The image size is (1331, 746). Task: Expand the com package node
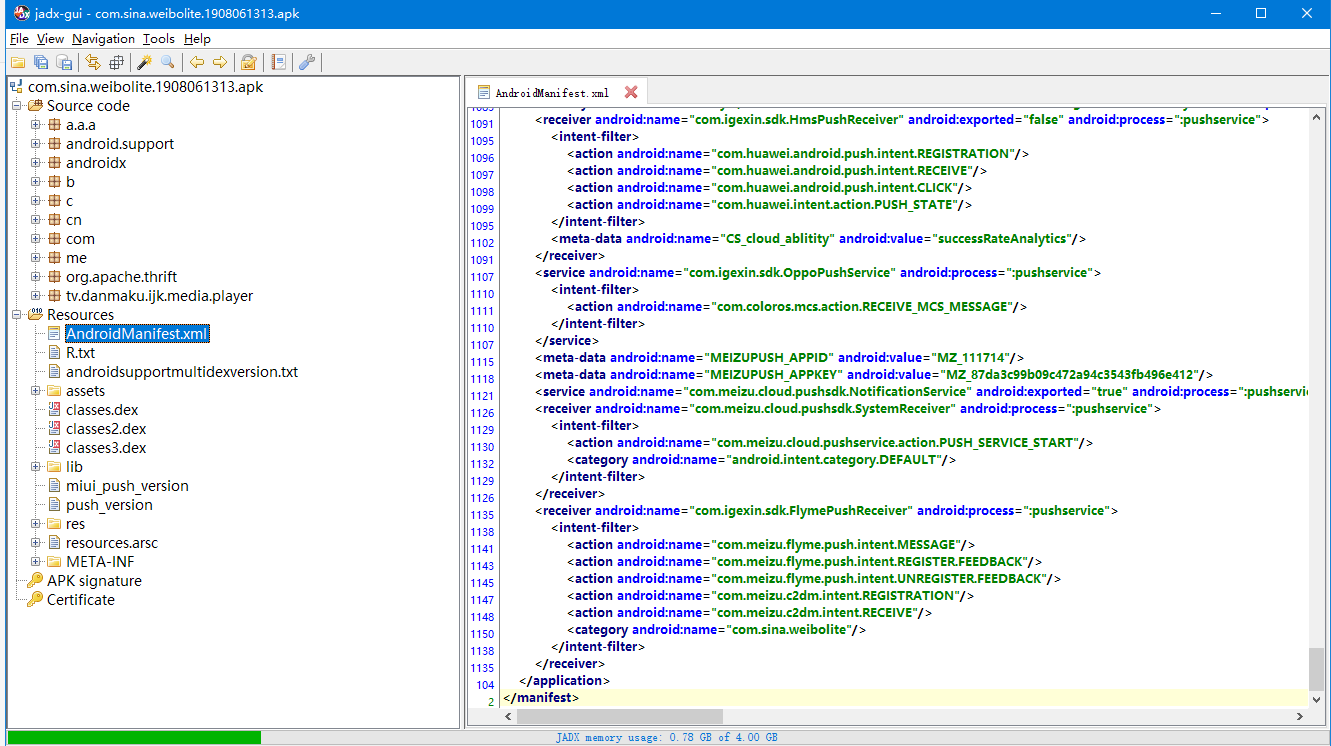coord(35,239)
